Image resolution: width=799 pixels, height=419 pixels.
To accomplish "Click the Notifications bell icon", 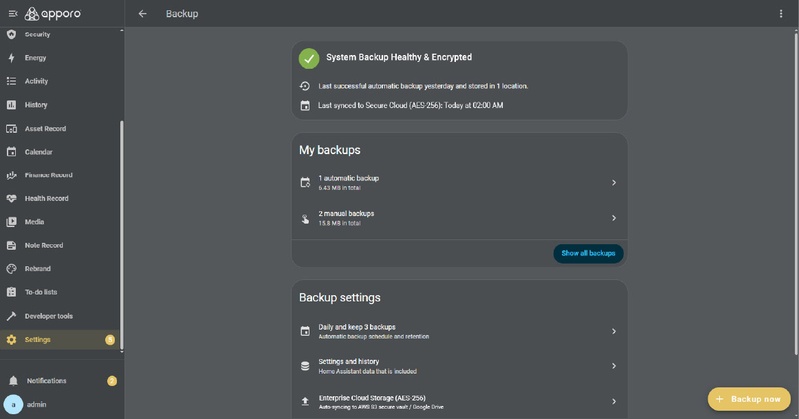I will [x=13, y=381].
